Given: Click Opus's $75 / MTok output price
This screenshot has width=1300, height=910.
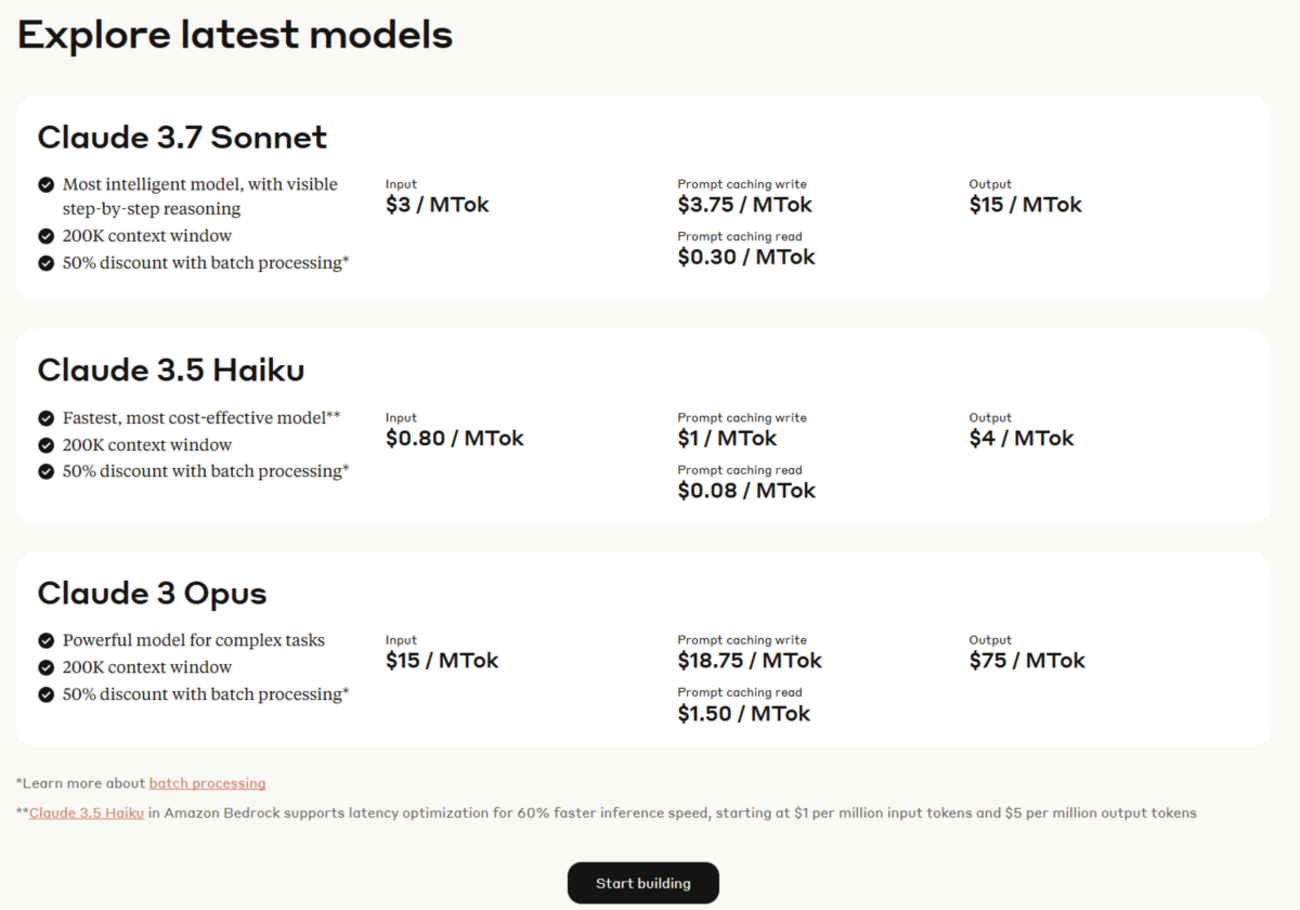Looking at the screenshot, I should (x=1026, y=660).
